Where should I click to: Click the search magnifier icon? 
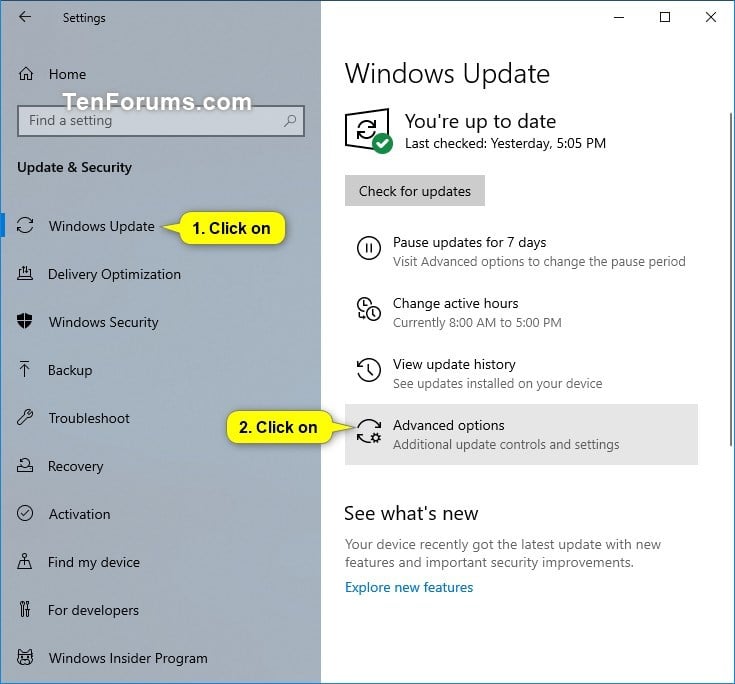(x=290, y=120)
